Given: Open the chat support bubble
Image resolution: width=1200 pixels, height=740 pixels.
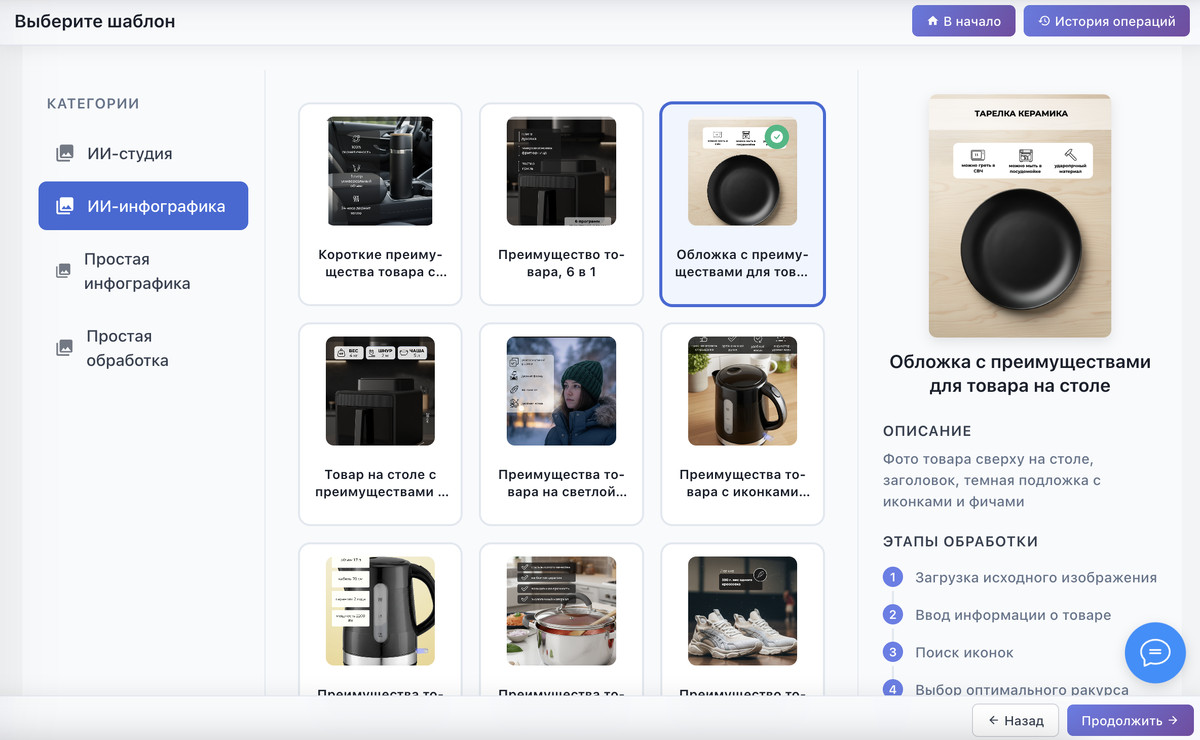Looking at the screenshot, I should click(x=1155, y=653).
